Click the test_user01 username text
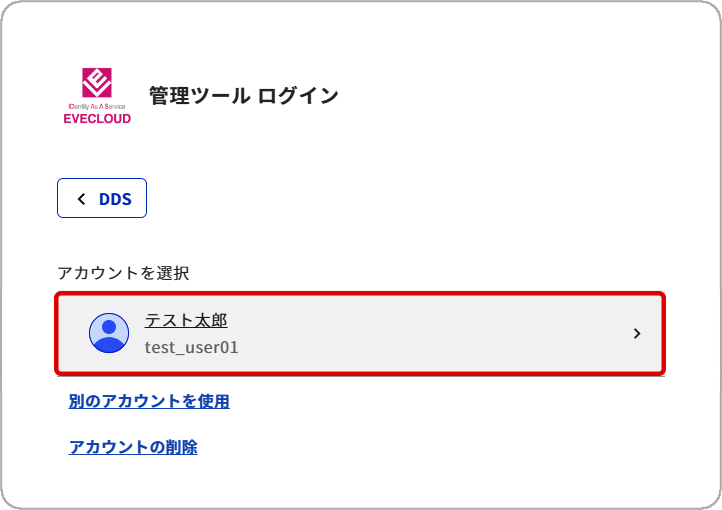 pos(192,348)
